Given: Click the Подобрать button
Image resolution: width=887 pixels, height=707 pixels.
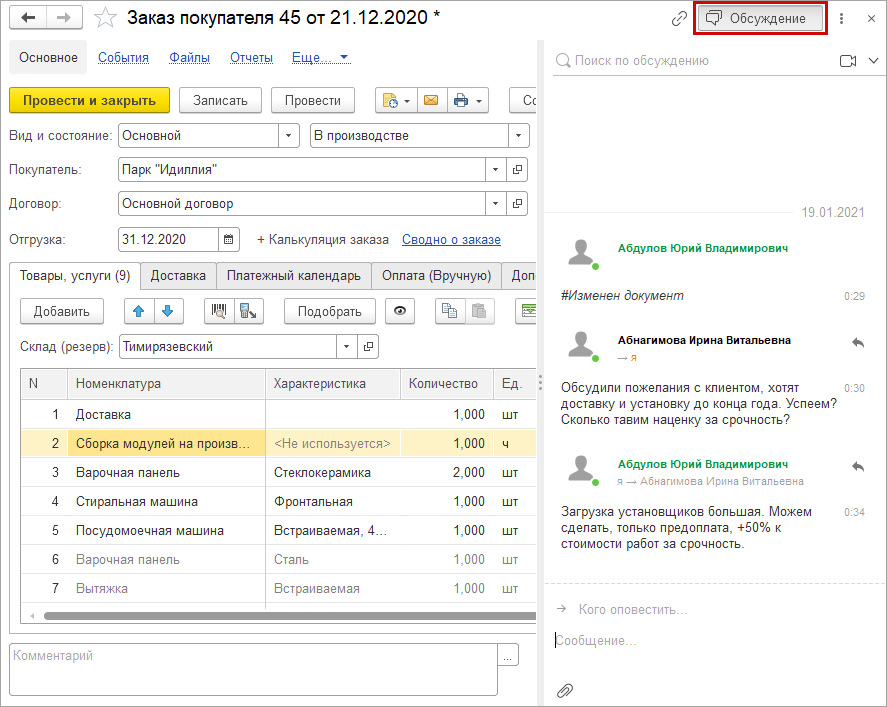Looking at the screenshot, I should (330, 311).
